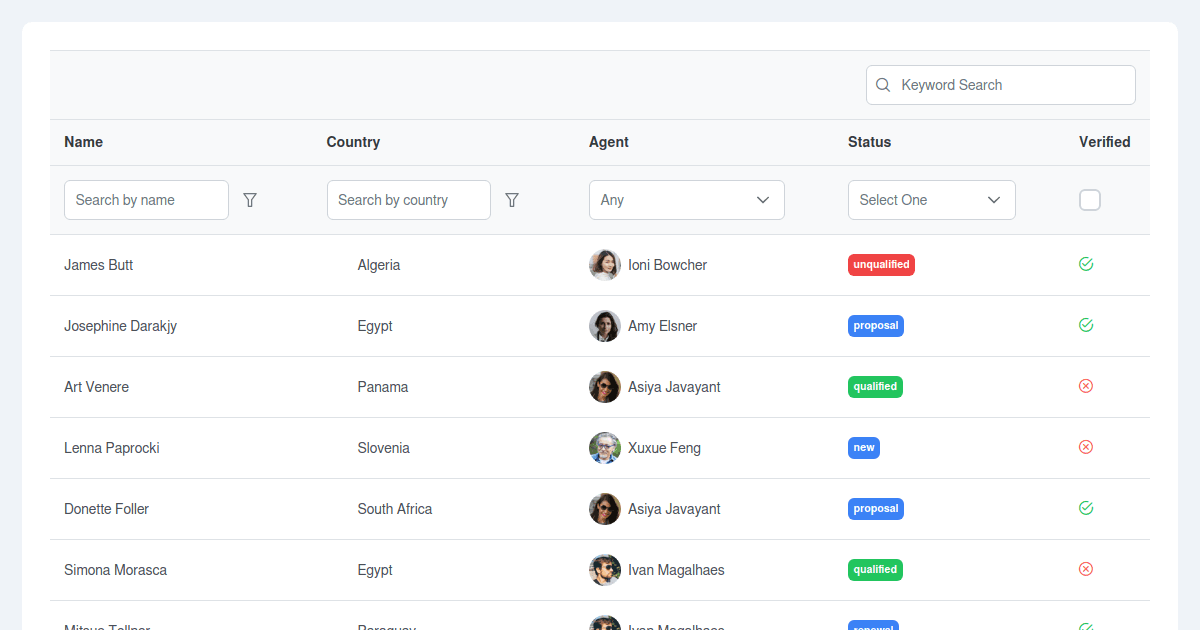Click the chevron on the Agent dropdown
This screenshot has height=630, width=1200.
click(764, 200)
